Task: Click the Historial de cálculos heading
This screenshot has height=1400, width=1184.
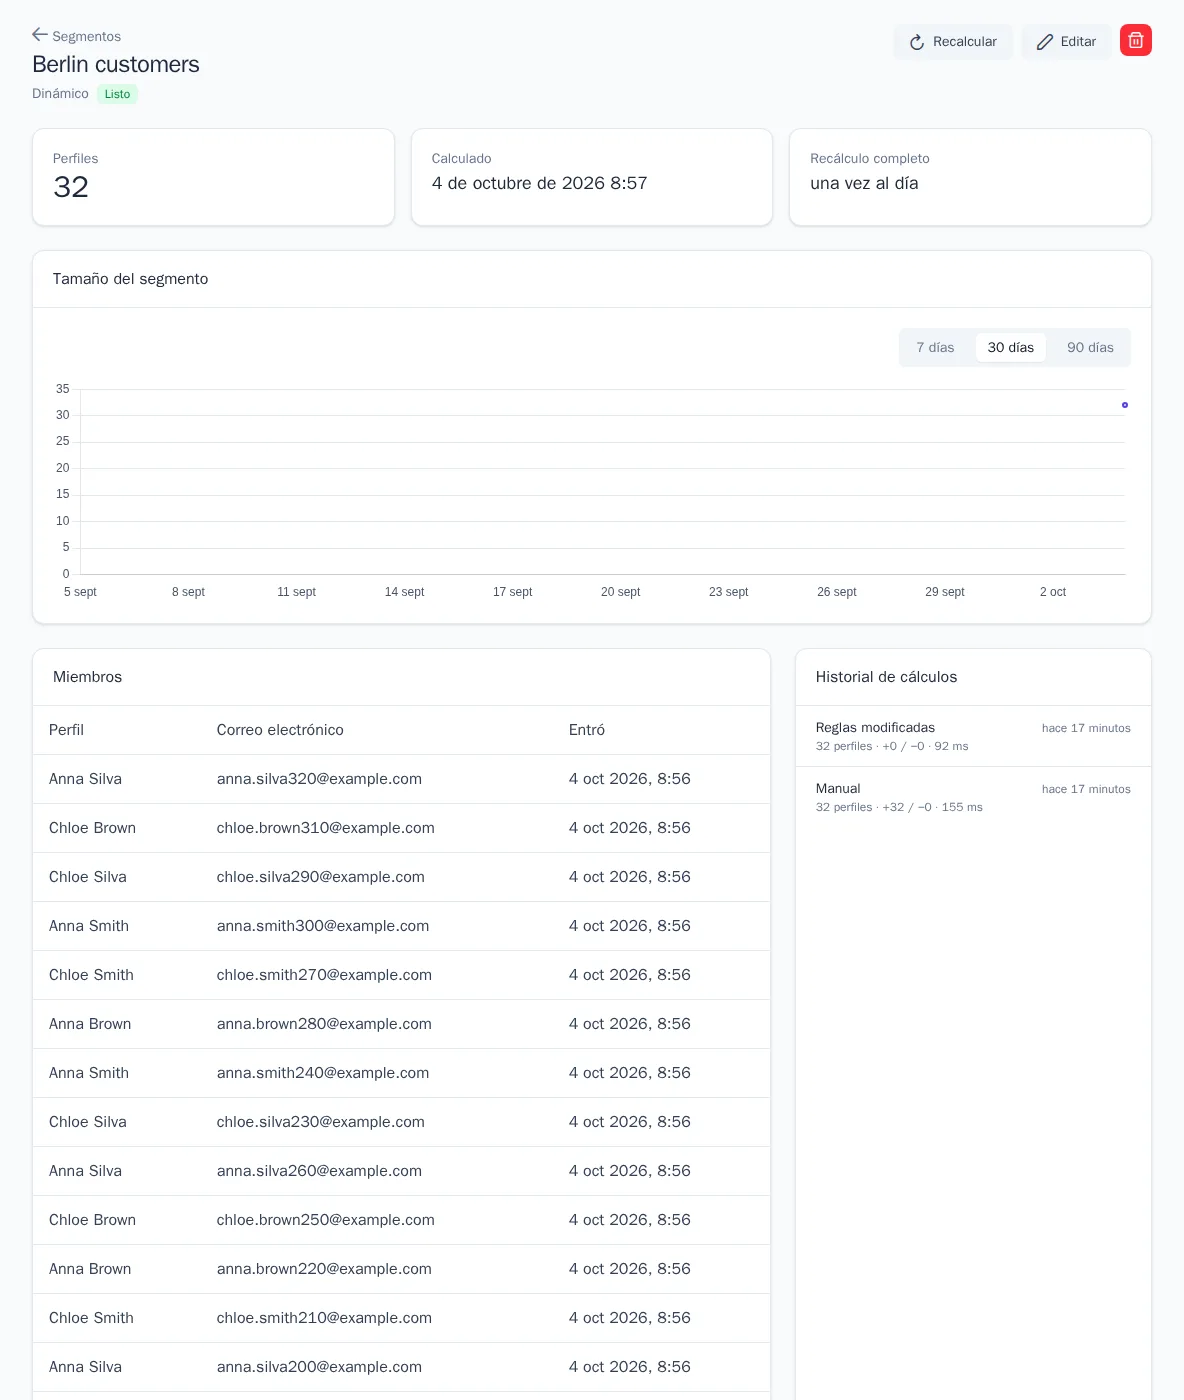Action: pos(886,677)
